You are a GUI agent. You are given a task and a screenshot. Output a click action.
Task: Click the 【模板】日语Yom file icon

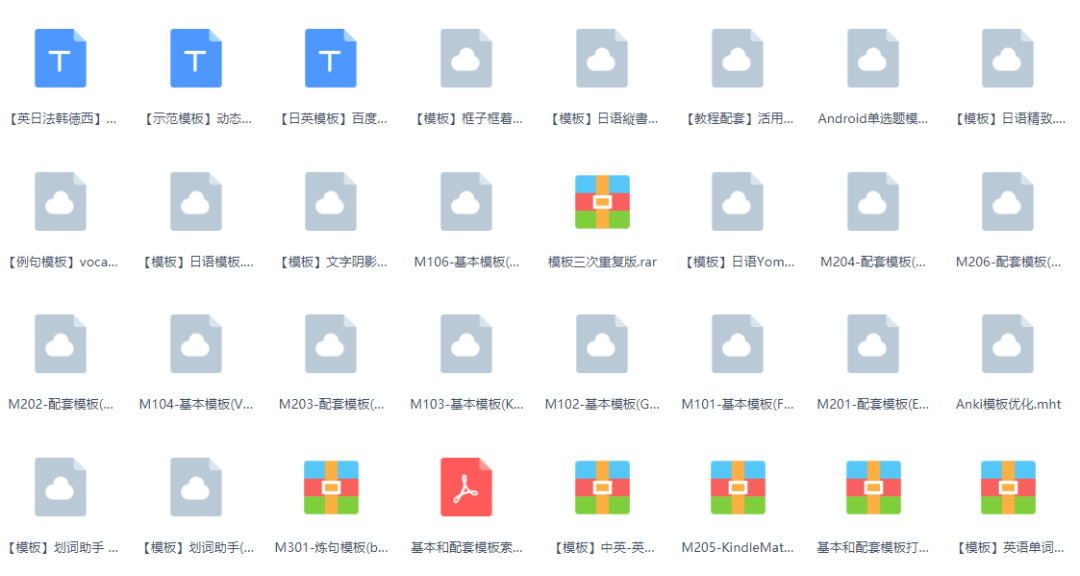(x=738, y=201)
